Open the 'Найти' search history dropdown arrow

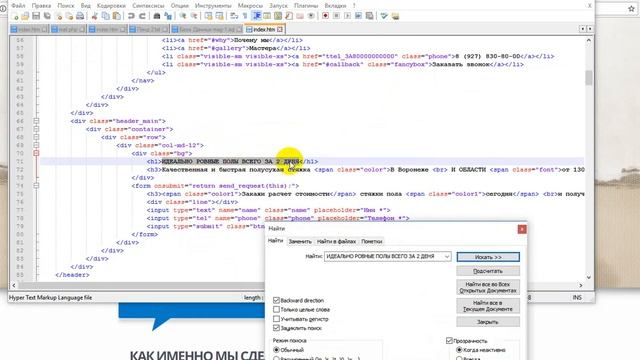pos(447,256)
